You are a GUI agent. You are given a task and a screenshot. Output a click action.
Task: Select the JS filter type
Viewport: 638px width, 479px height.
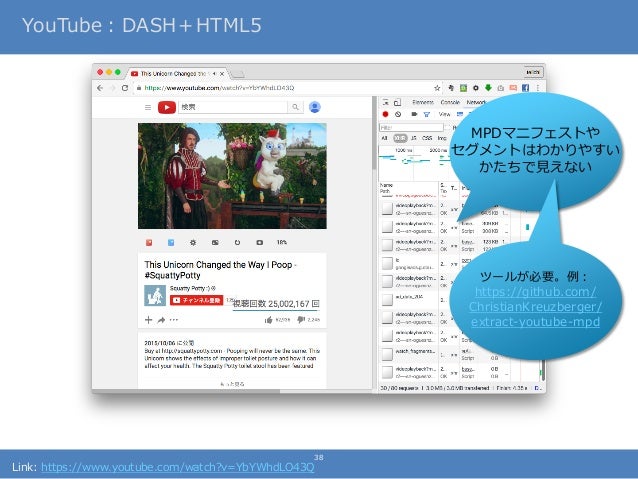[x=413, y=138]
